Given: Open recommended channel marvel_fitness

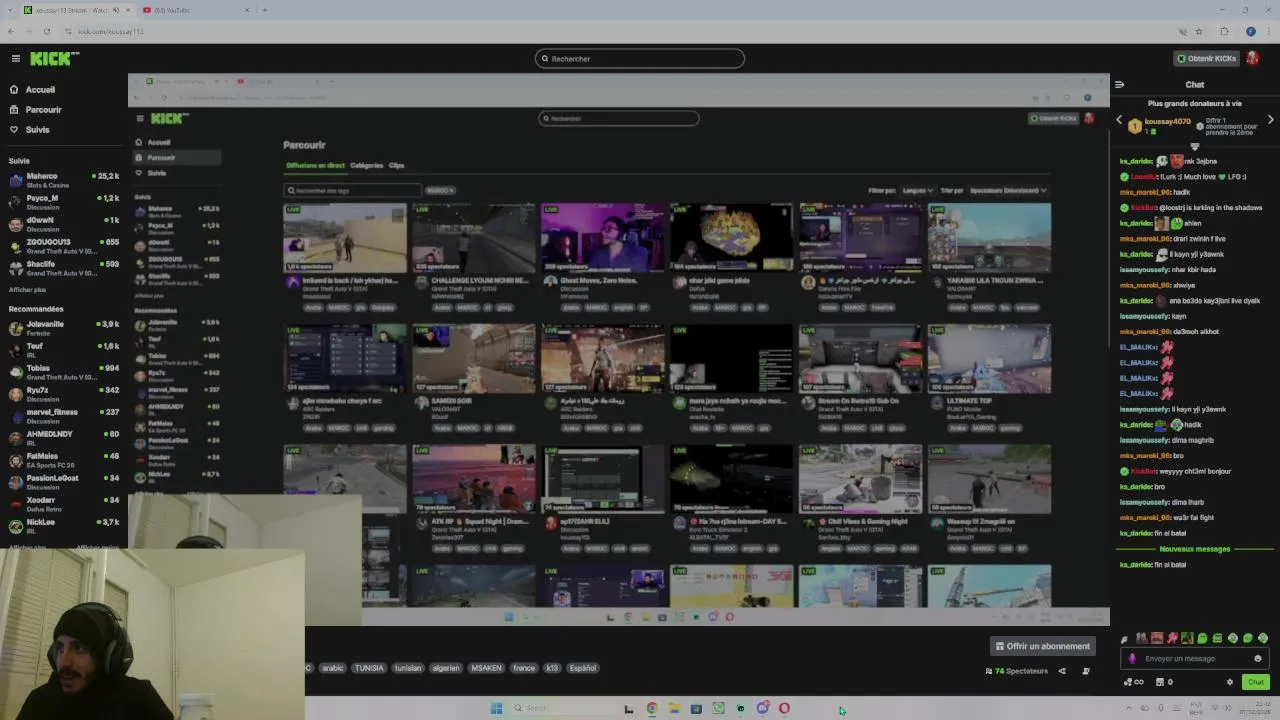Looking at the screenshot, I should (x=64, y=416).
